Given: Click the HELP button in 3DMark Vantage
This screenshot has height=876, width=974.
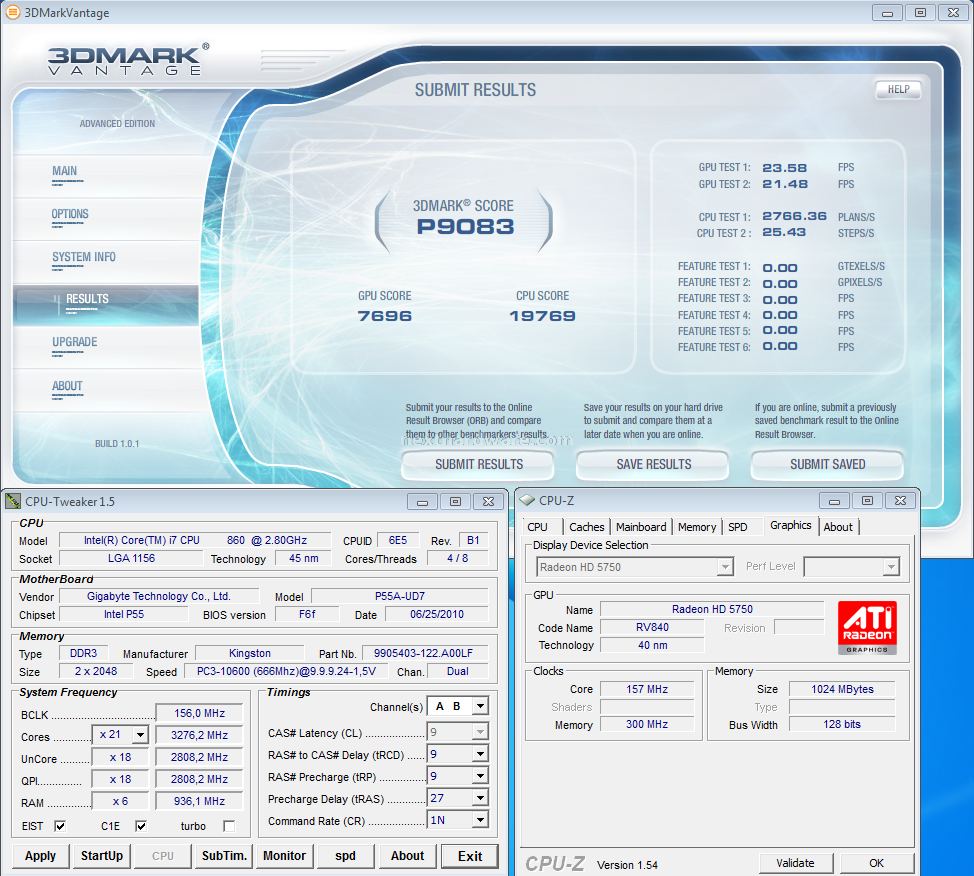Looking at the screenshot, I should coord(898,89).
